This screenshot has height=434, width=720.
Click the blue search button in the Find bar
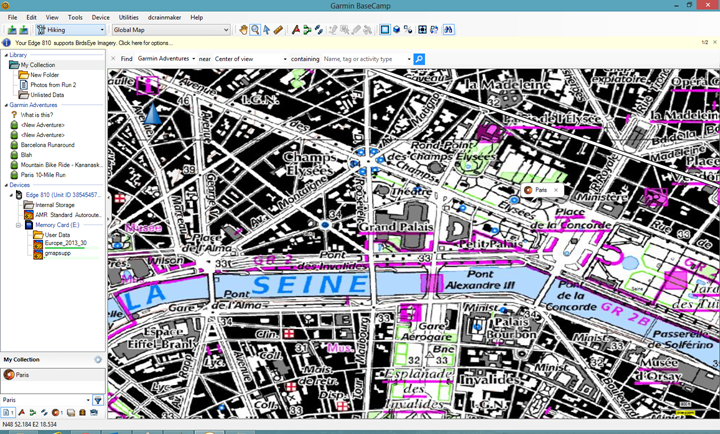[419, 59]
